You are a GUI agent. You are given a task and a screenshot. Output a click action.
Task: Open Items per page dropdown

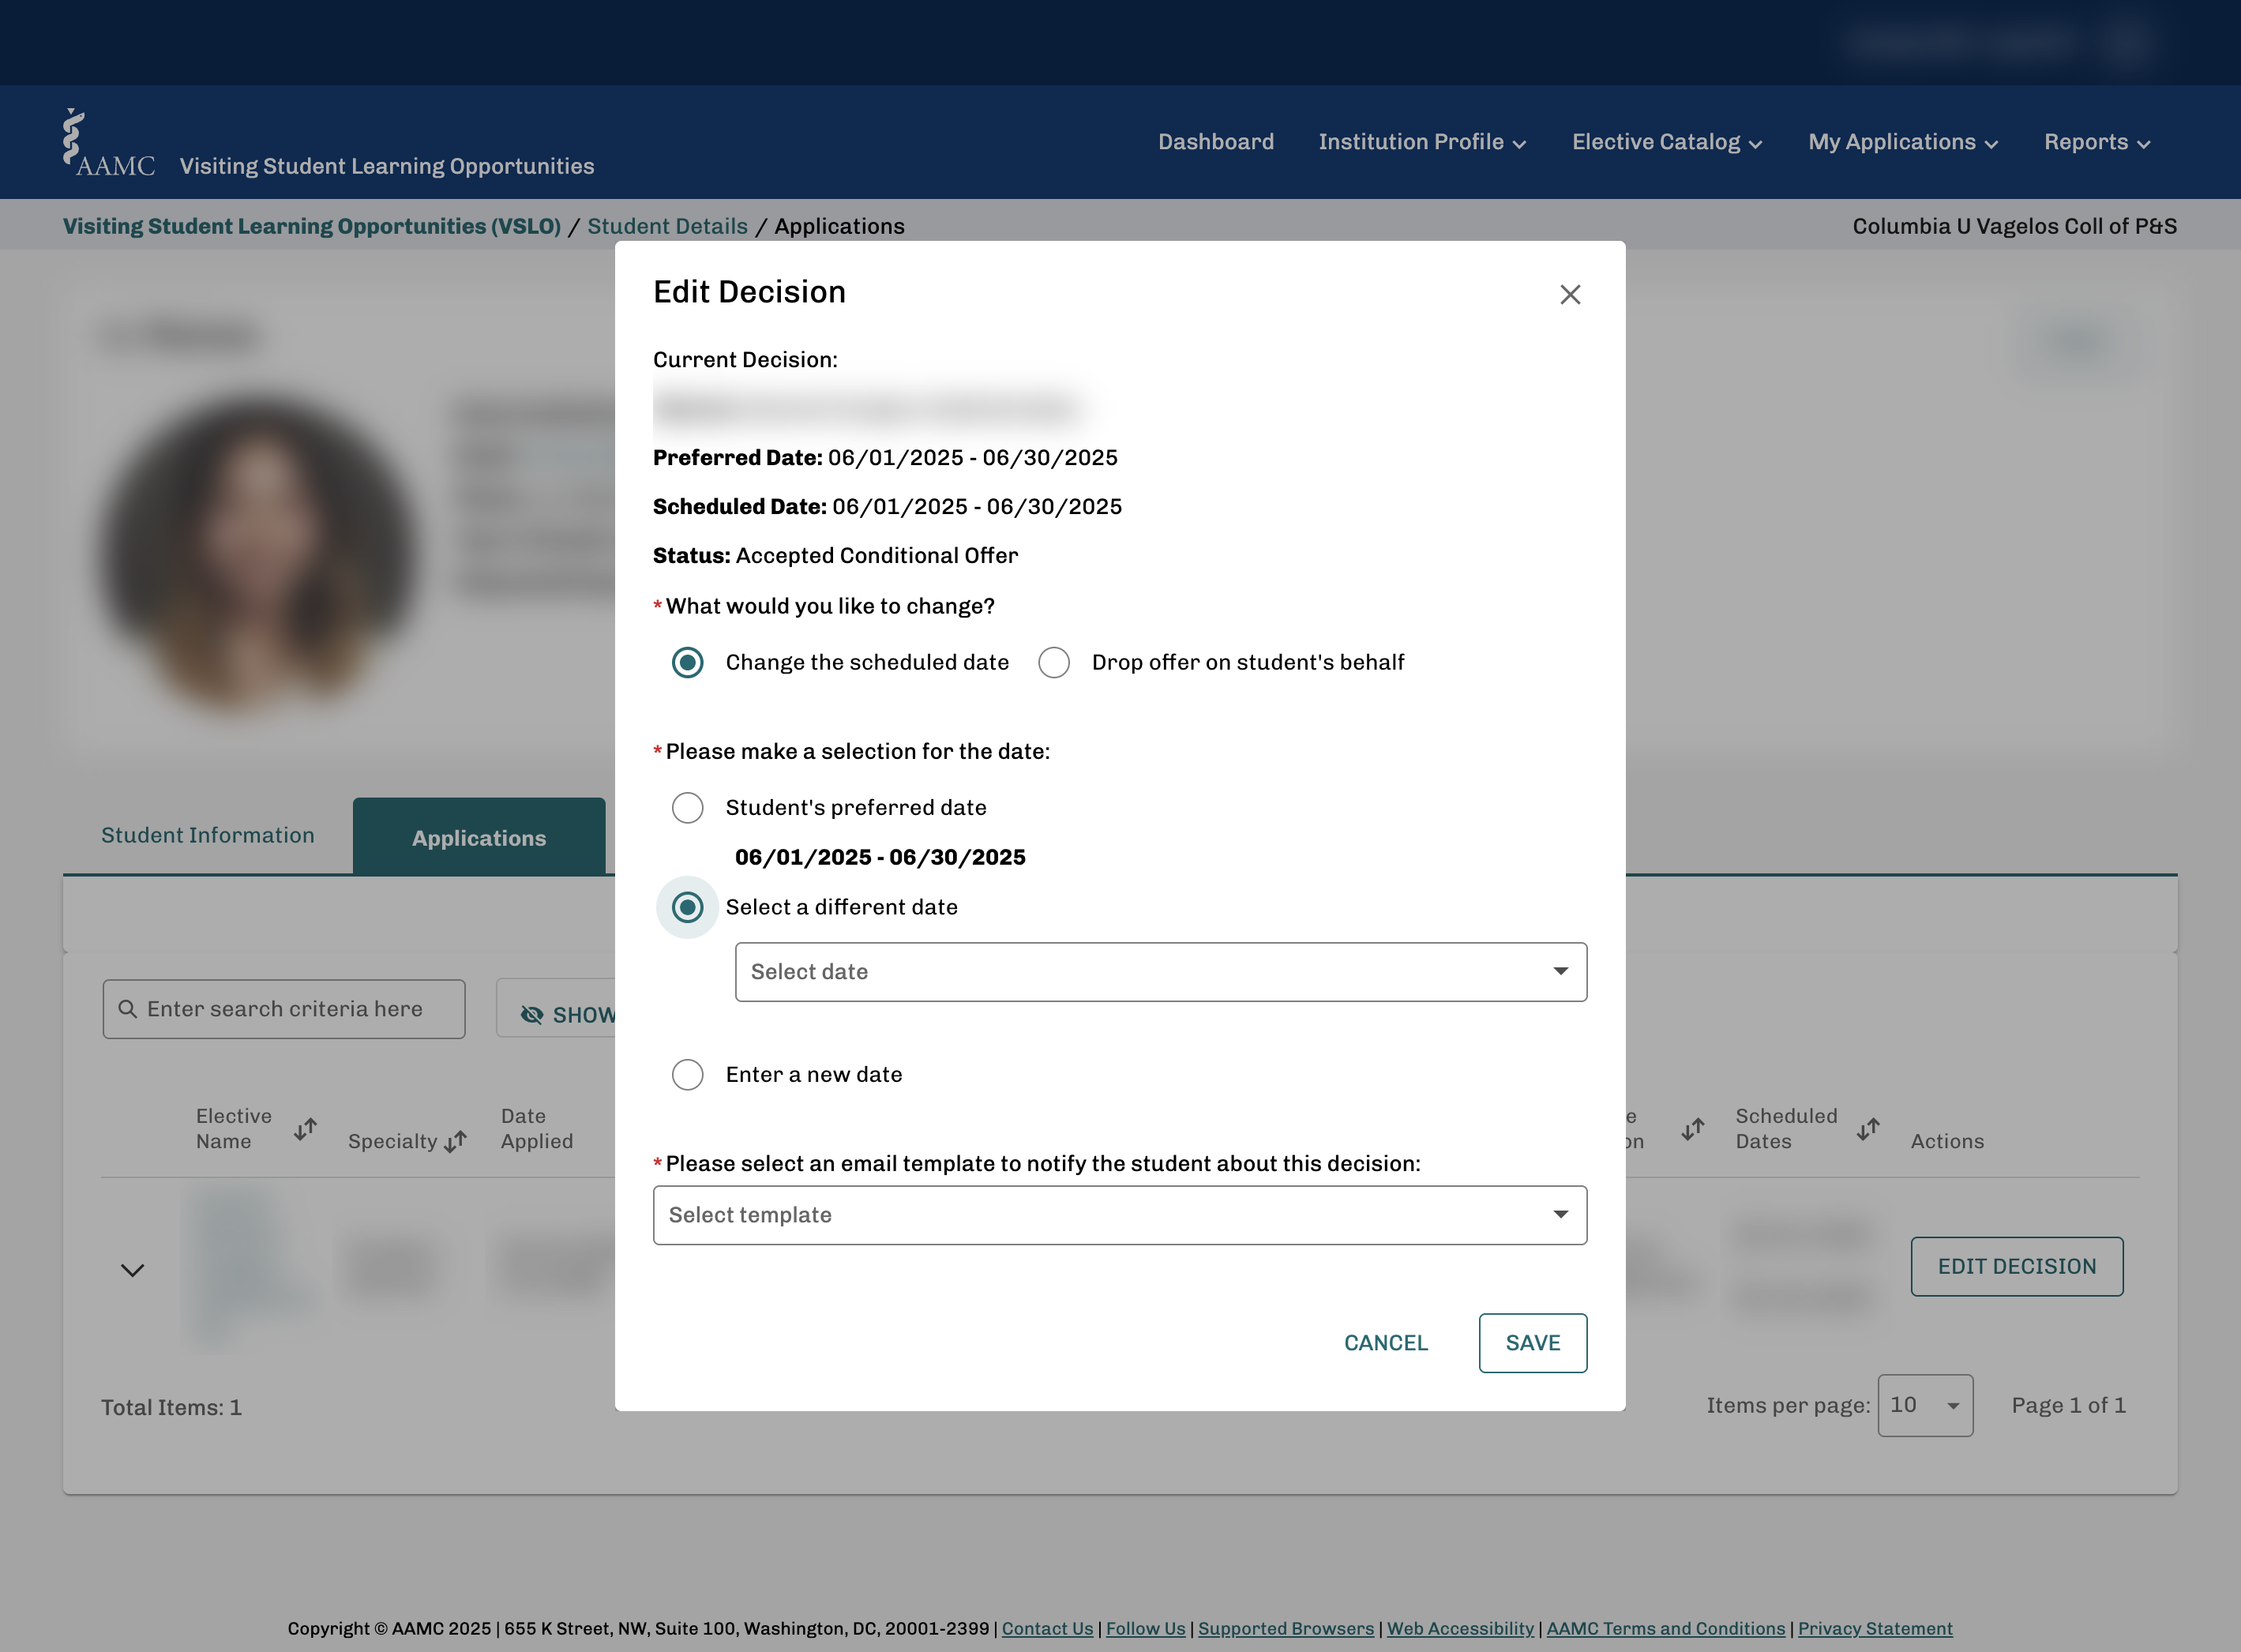coord(1924,1405)
